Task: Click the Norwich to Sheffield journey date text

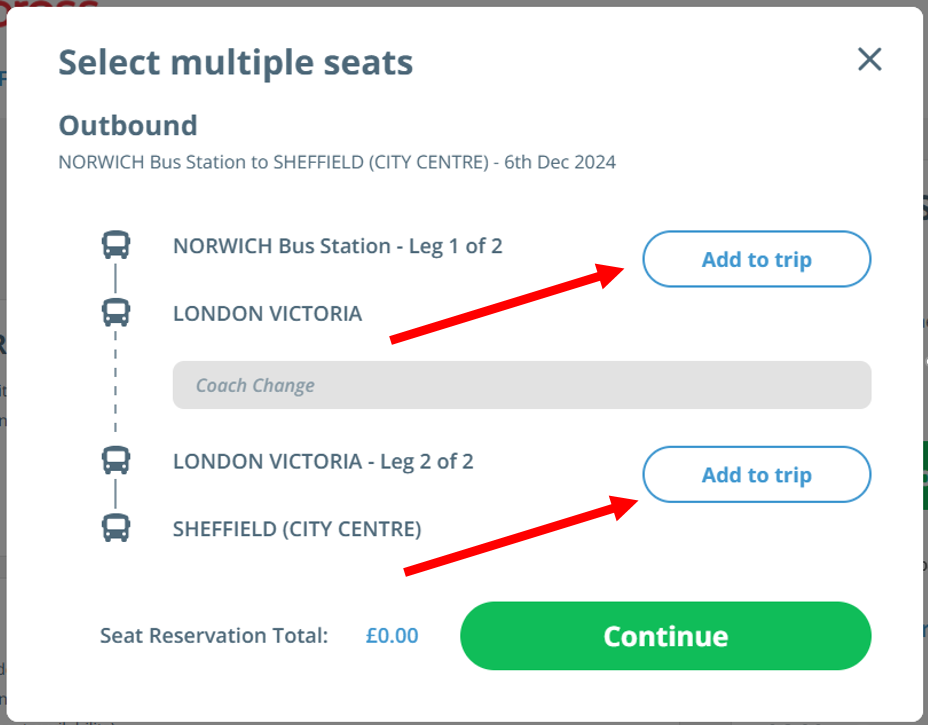Action: point(337,162)
